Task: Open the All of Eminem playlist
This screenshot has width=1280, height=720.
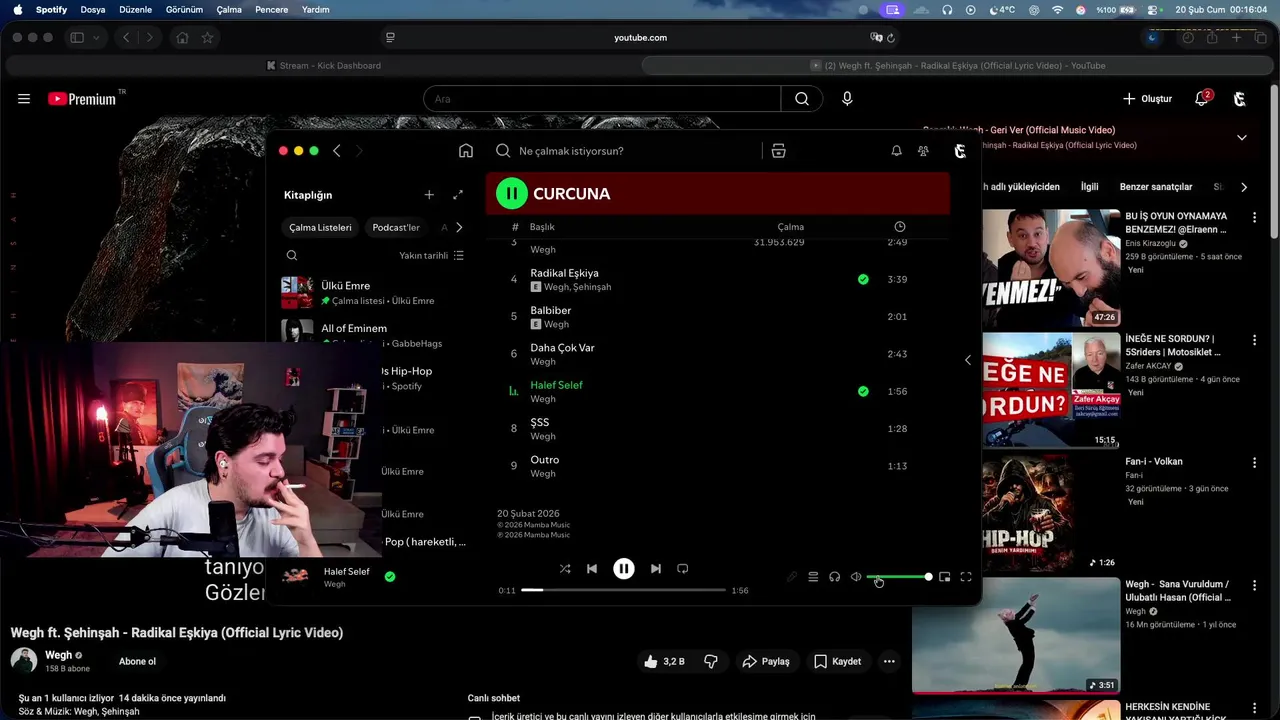Action: pyautogui.click(x=373, y=334)
